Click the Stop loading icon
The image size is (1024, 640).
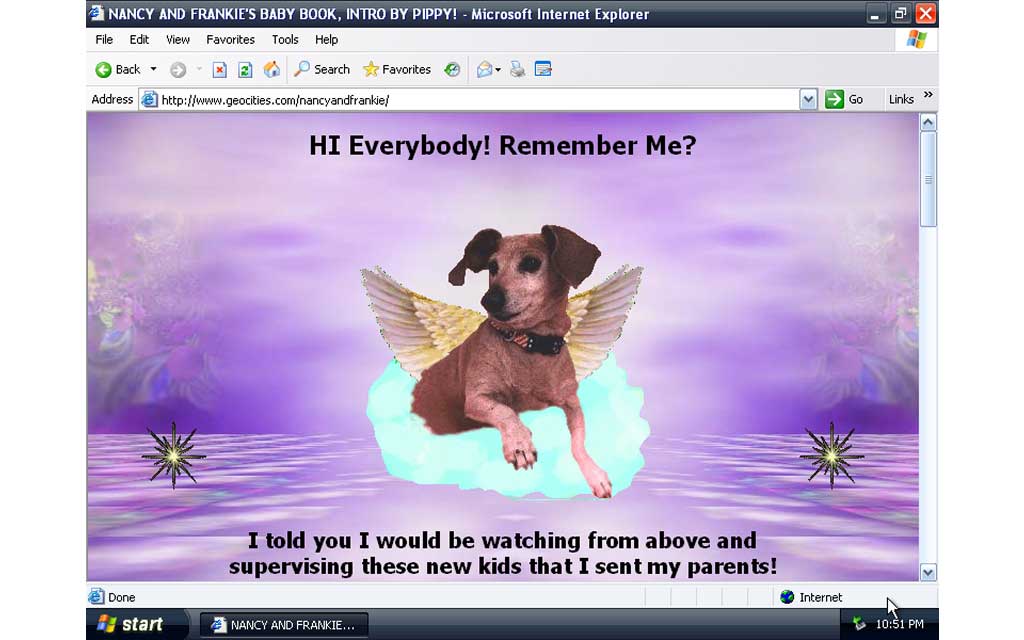(220, 70)
